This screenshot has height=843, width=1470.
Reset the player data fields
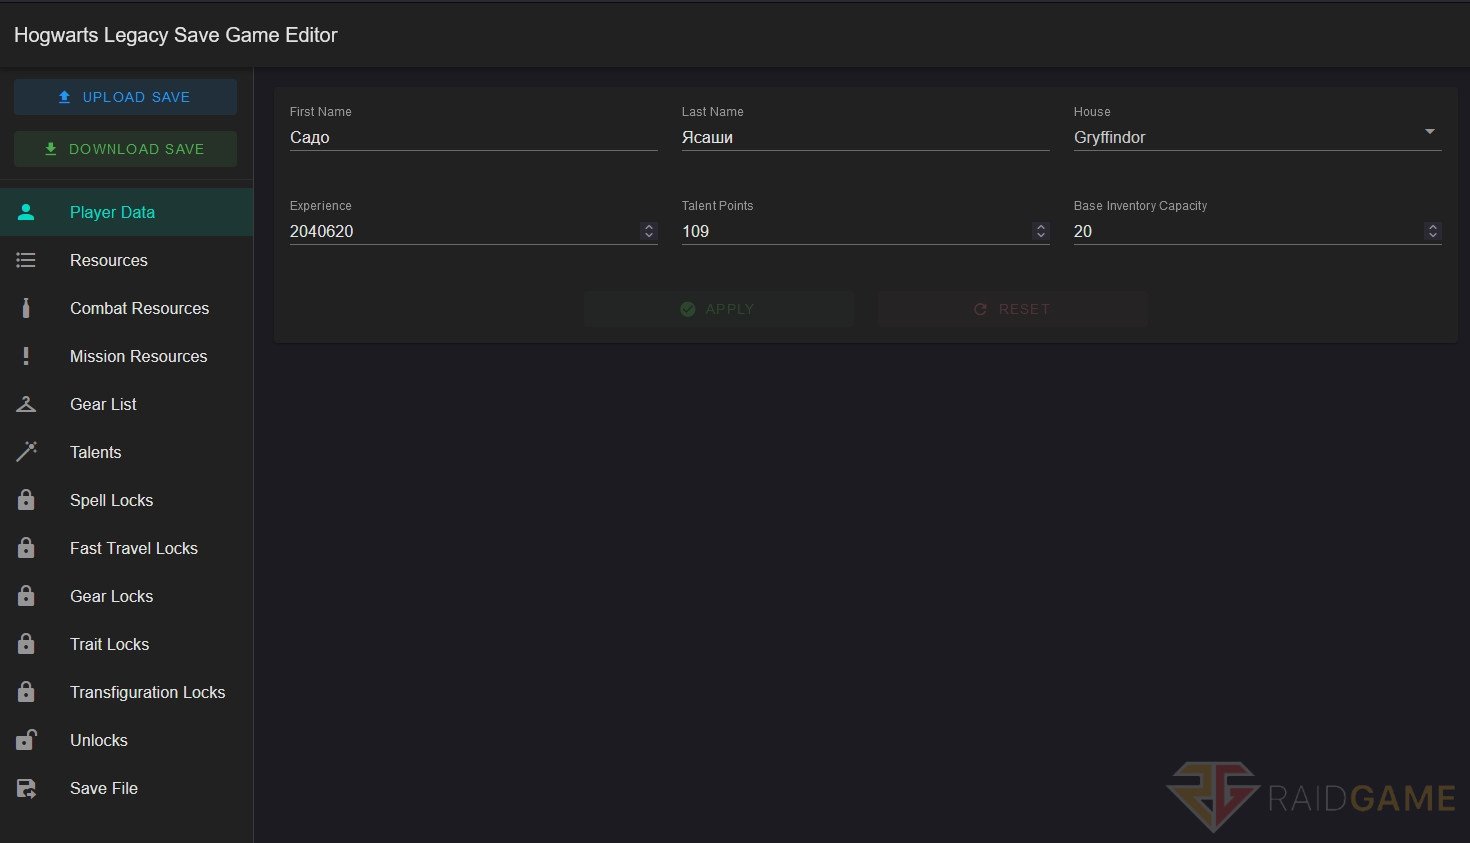(x=1012, y=309)
